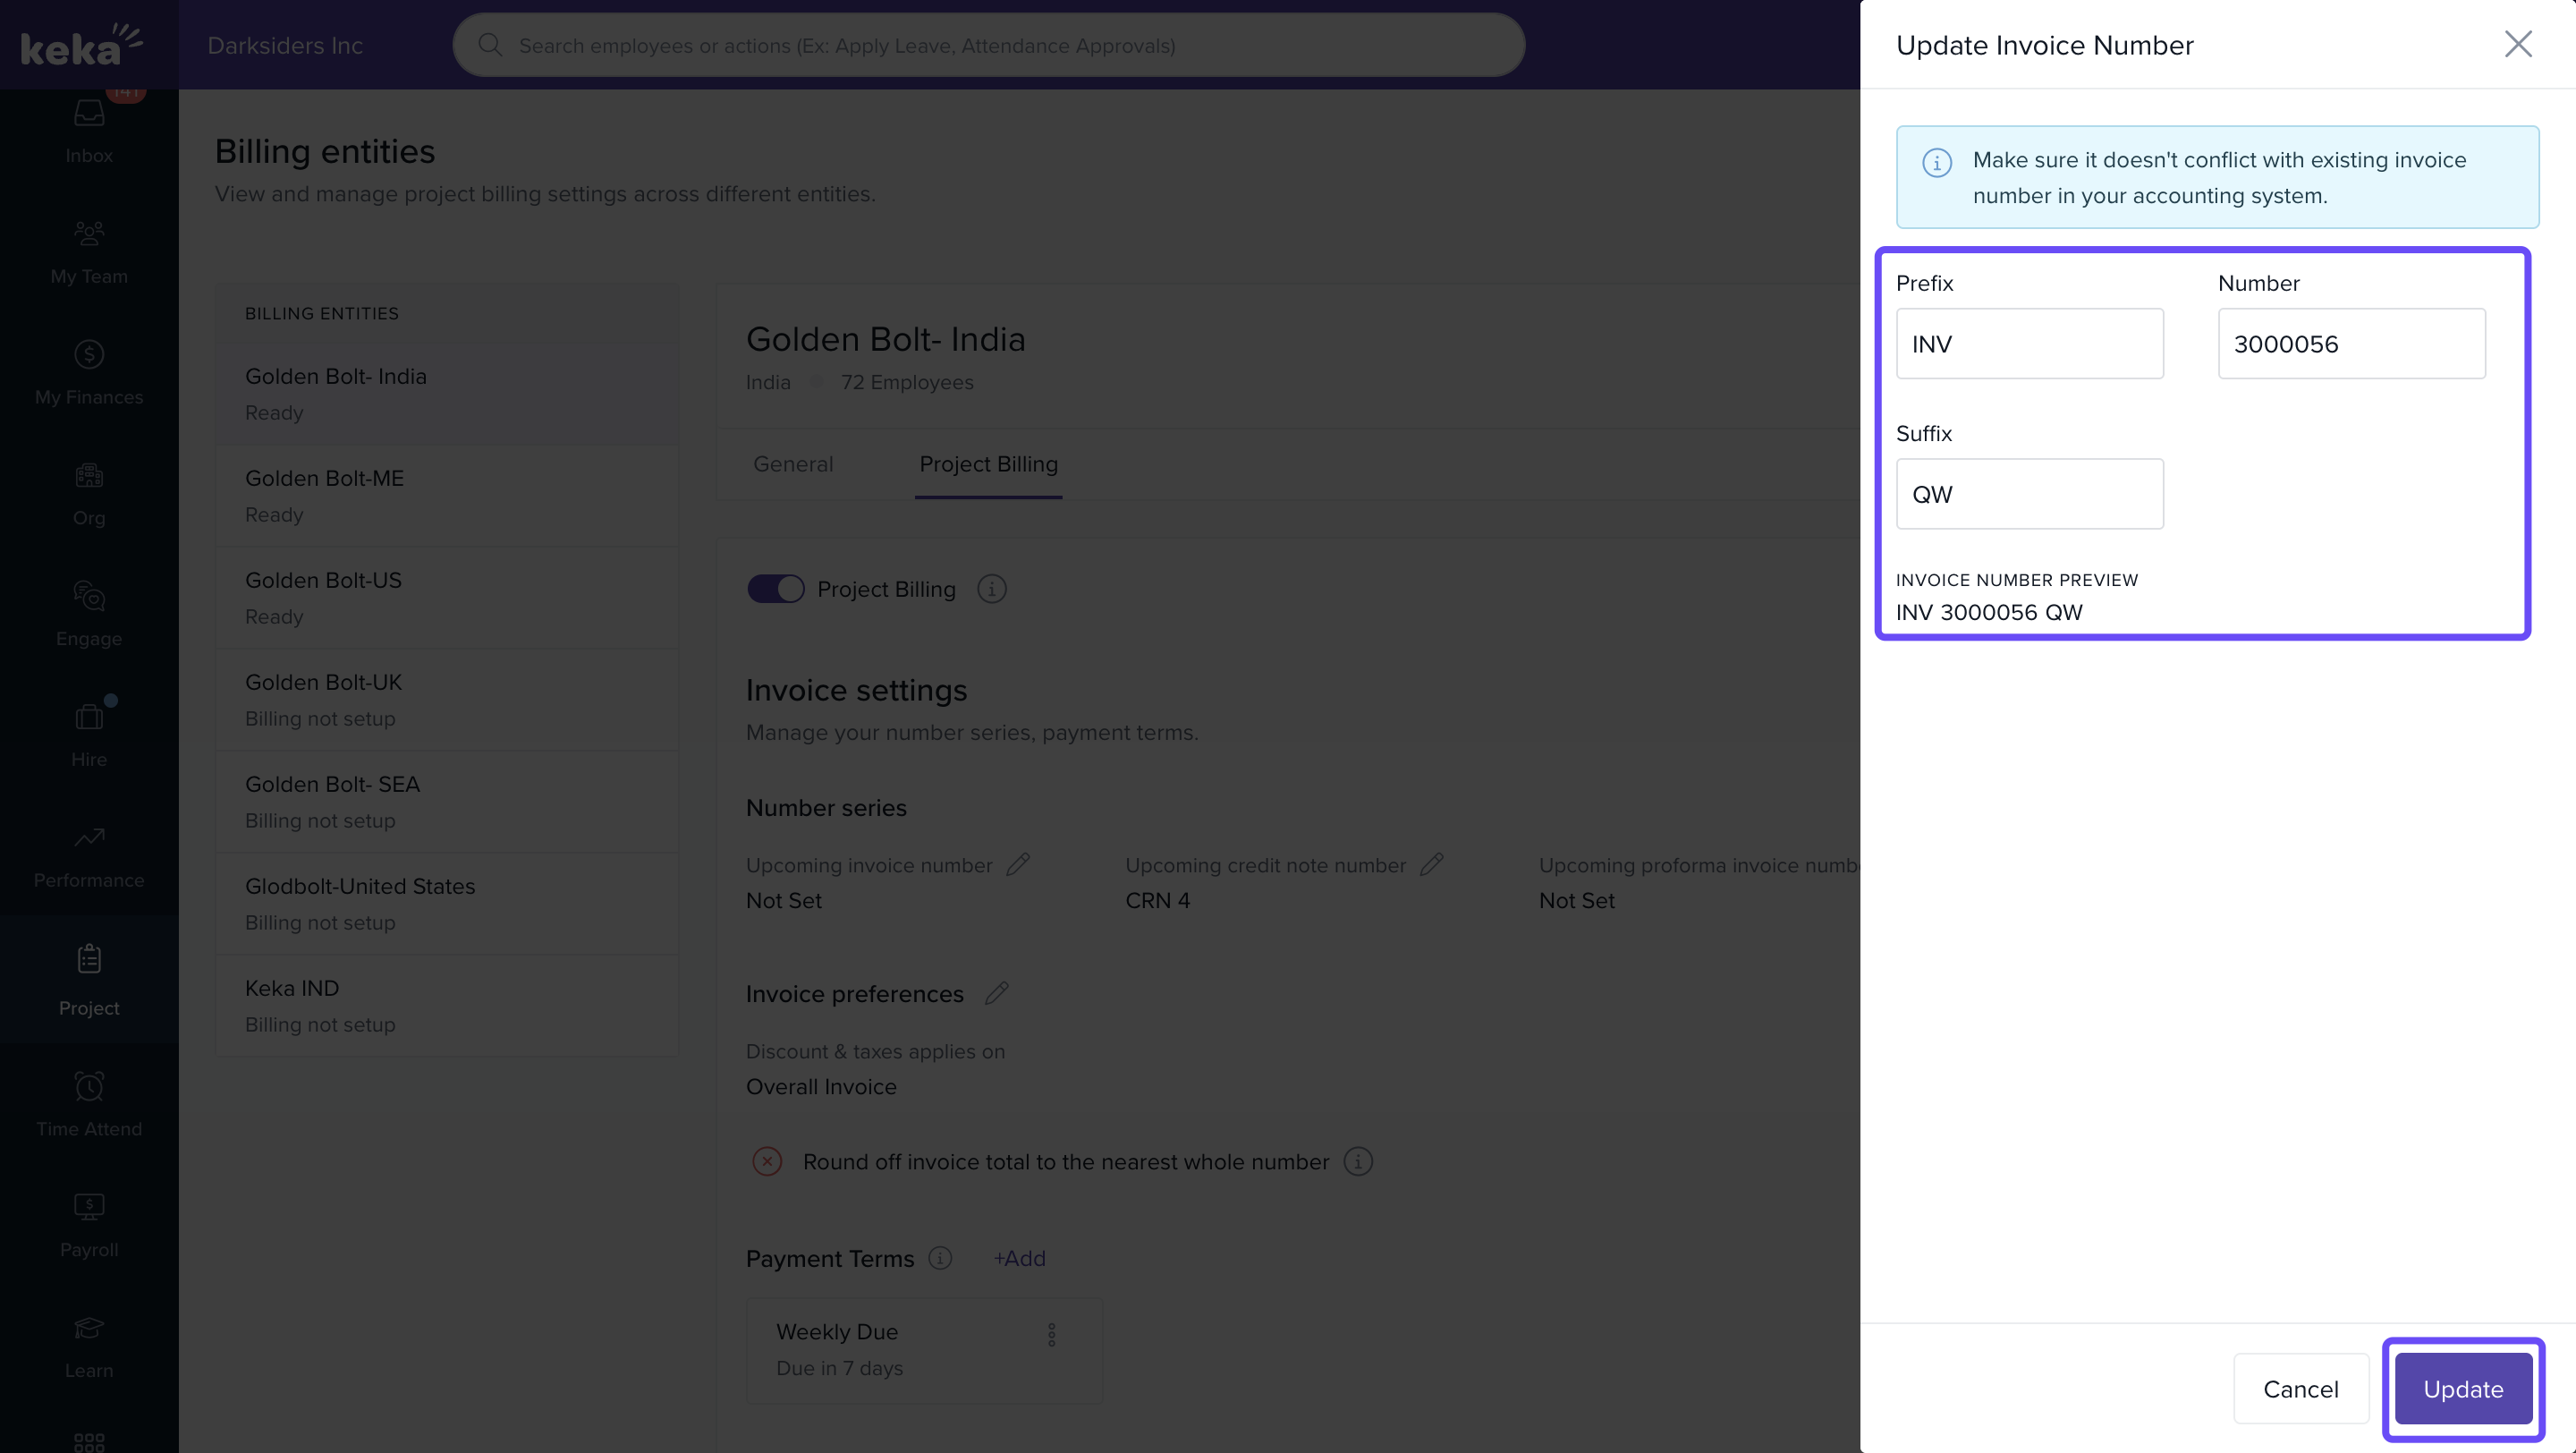Switch to the General tab

(x=792, y=464)
